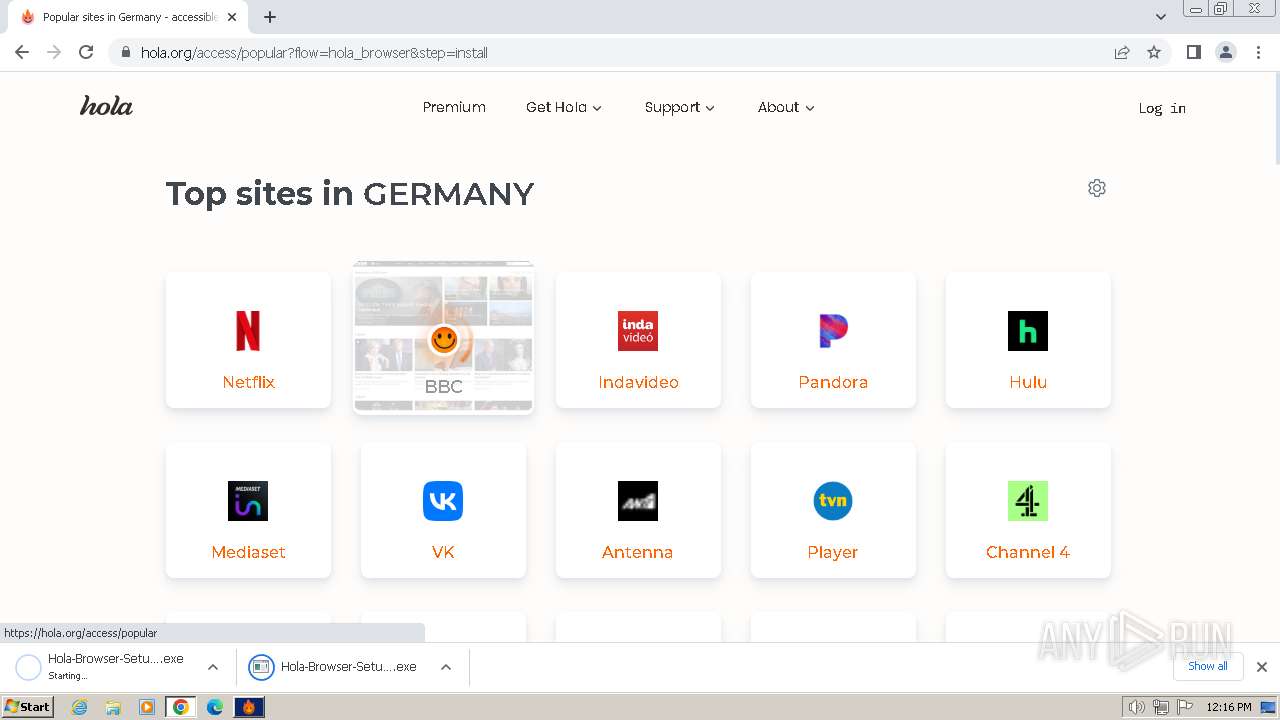Open Chrome three-dot menu
The width and height of the screenshot is (1280, 720).
(1258, 52)
